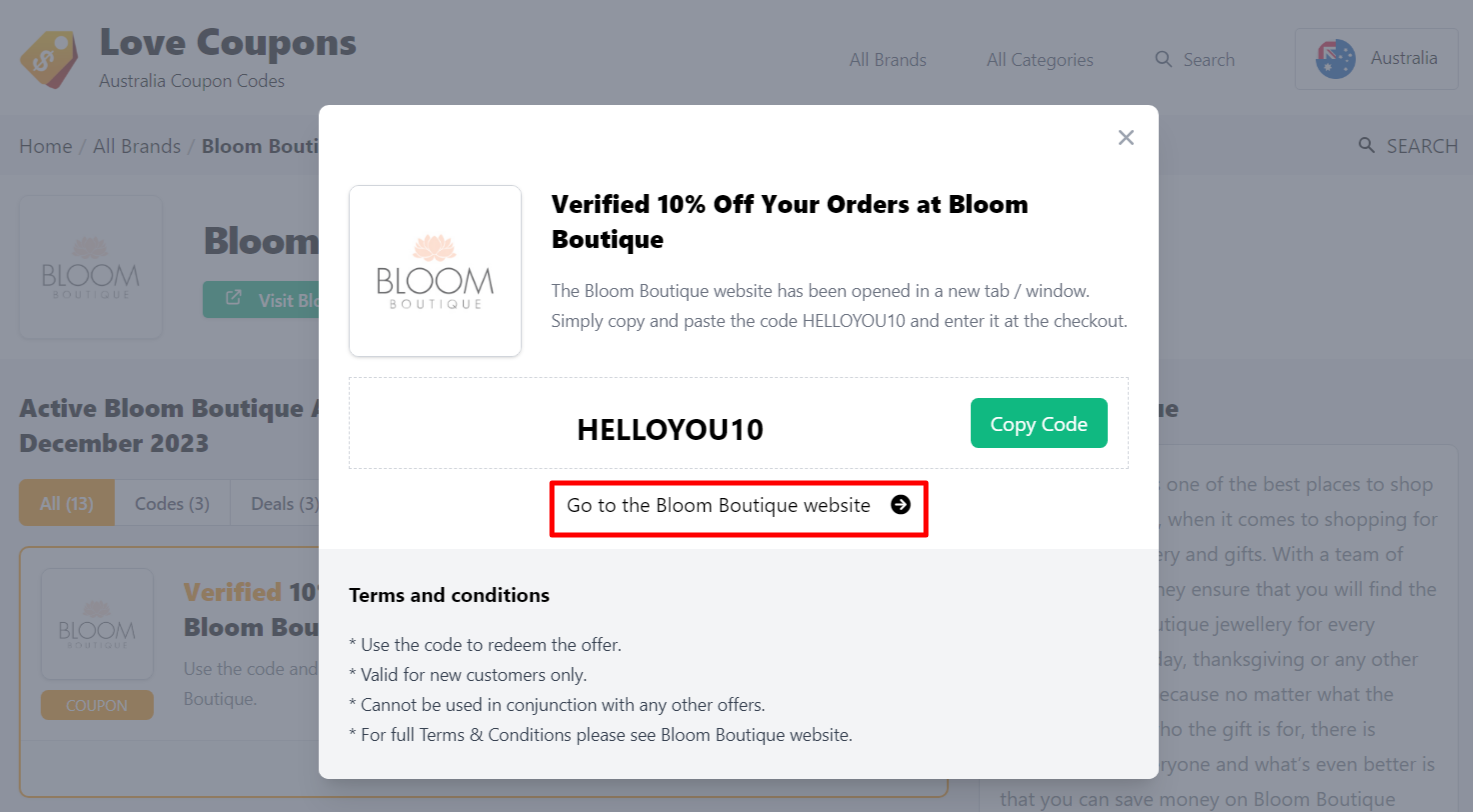
Task: Follow the Go to the Bloom Boutique website link
Action: [x=719, y=506]
